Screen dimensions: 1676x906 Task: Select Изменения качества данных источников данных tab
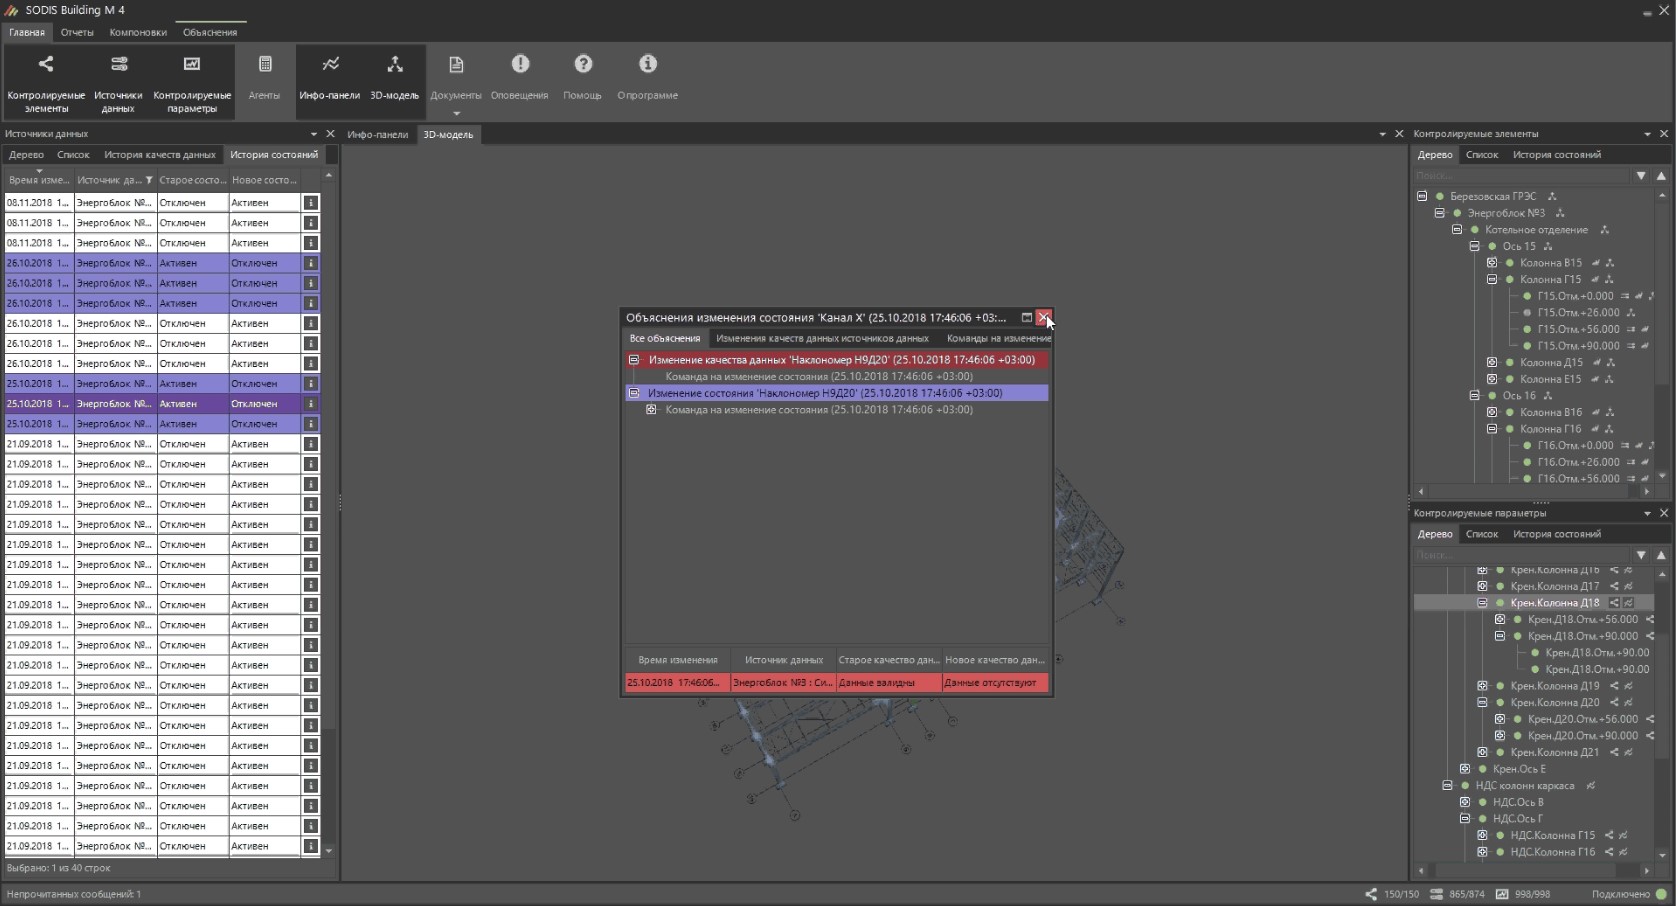pos(822,339)
